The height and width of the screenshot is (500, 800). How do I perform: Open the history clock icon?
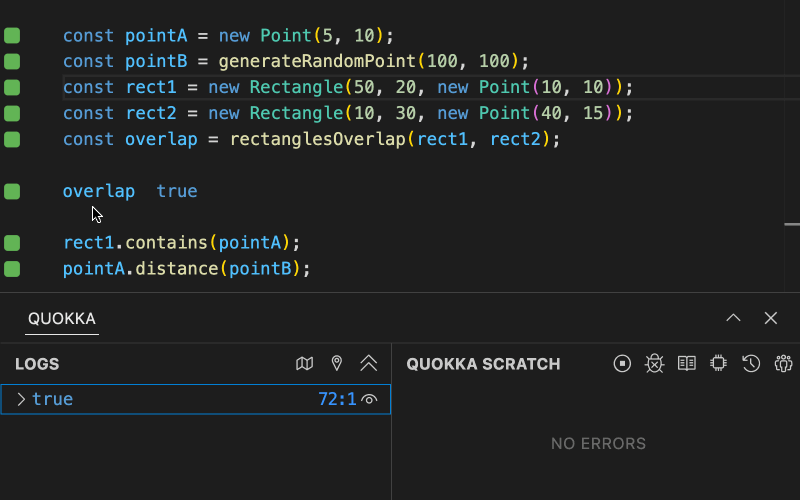tap(751, 364)
